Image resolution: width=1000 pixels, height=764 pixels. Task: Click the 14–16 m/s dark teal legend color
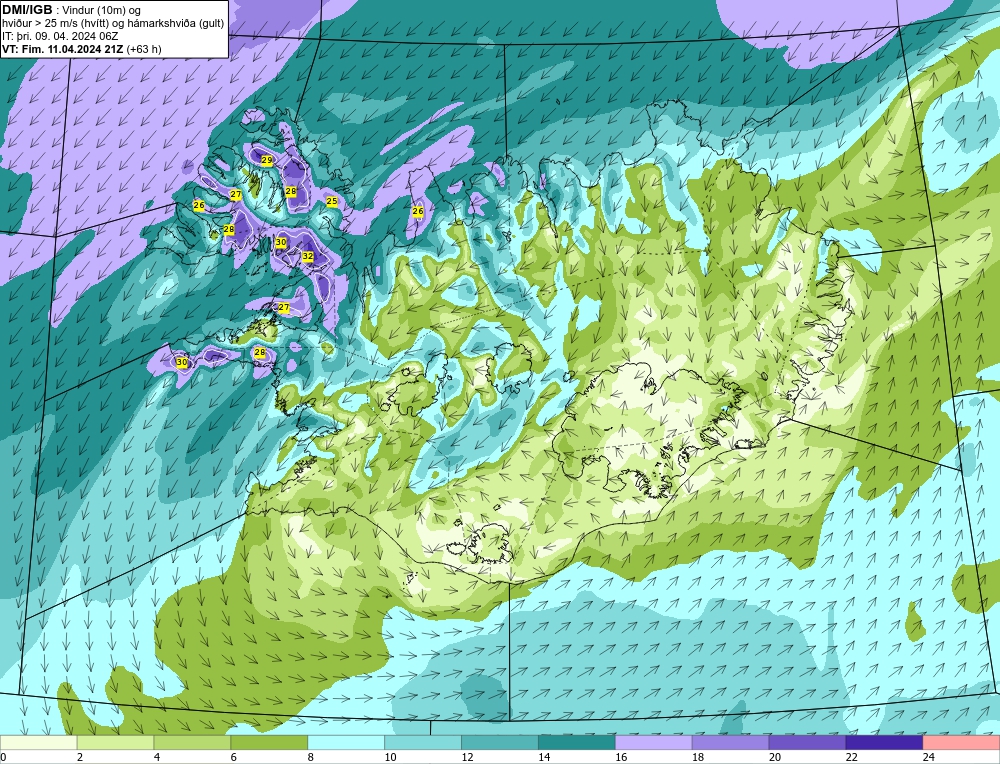coord(577,742)
